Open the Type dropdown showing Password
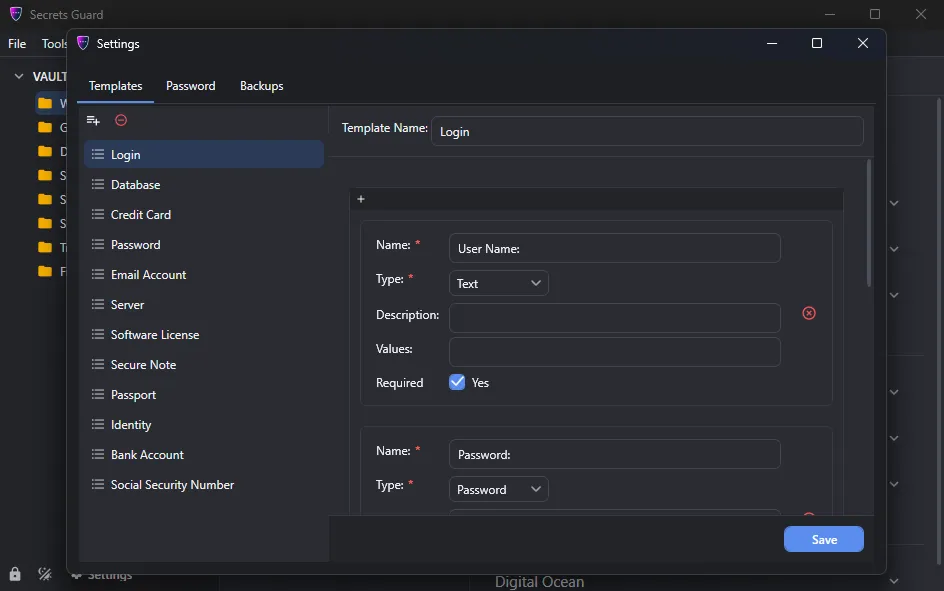Viewport: 944px width, 591px height. click(498, 489)
